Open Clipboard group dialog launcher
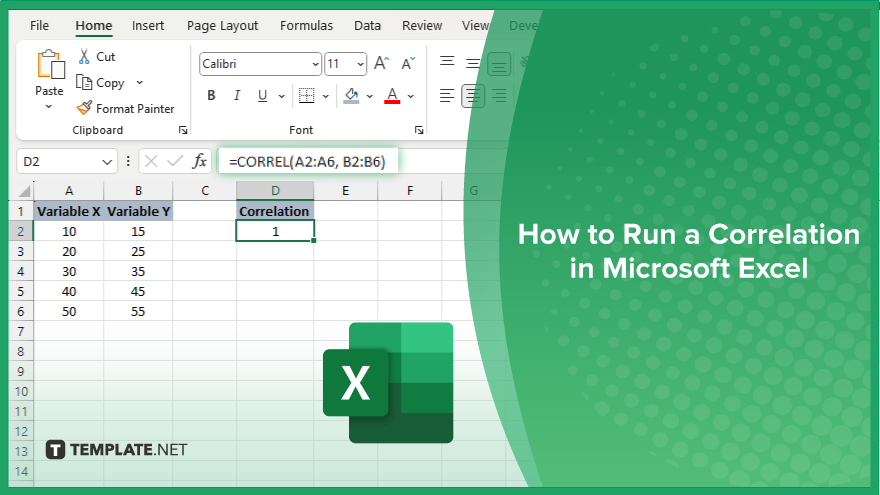 pos(183,130)
